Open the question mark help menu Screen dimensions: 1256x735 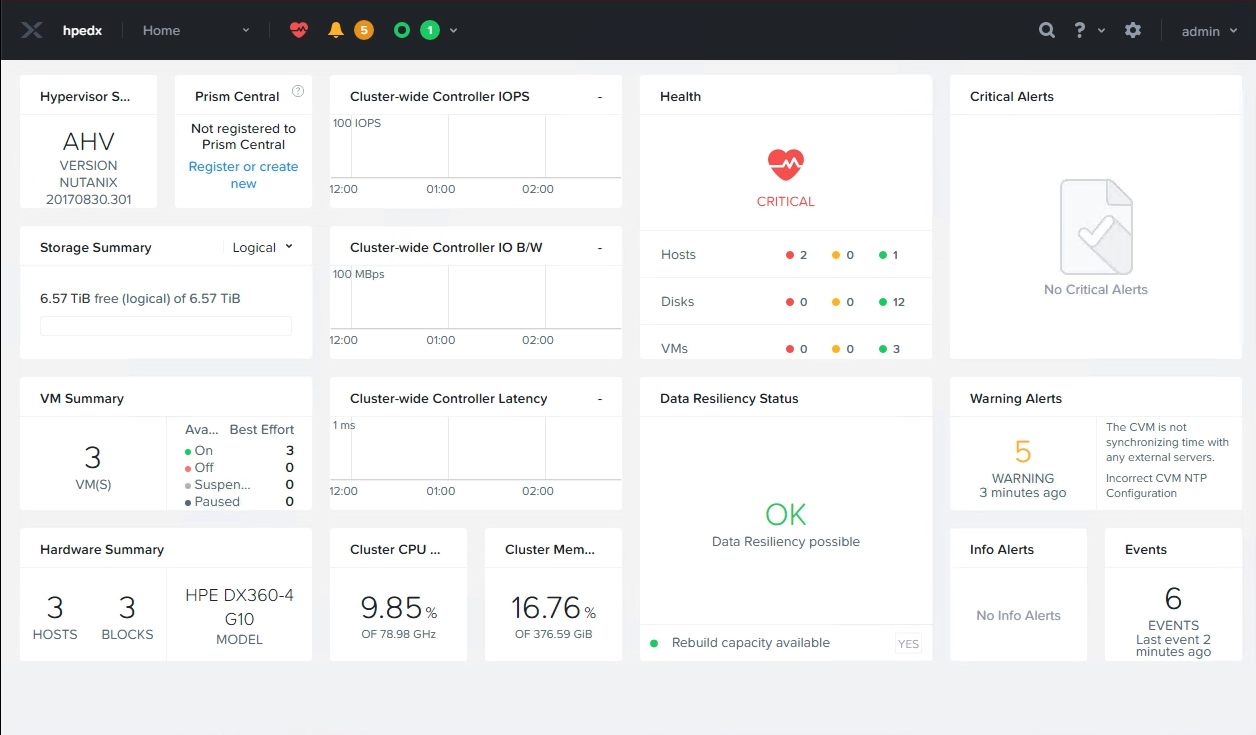tap(1089, 30)
